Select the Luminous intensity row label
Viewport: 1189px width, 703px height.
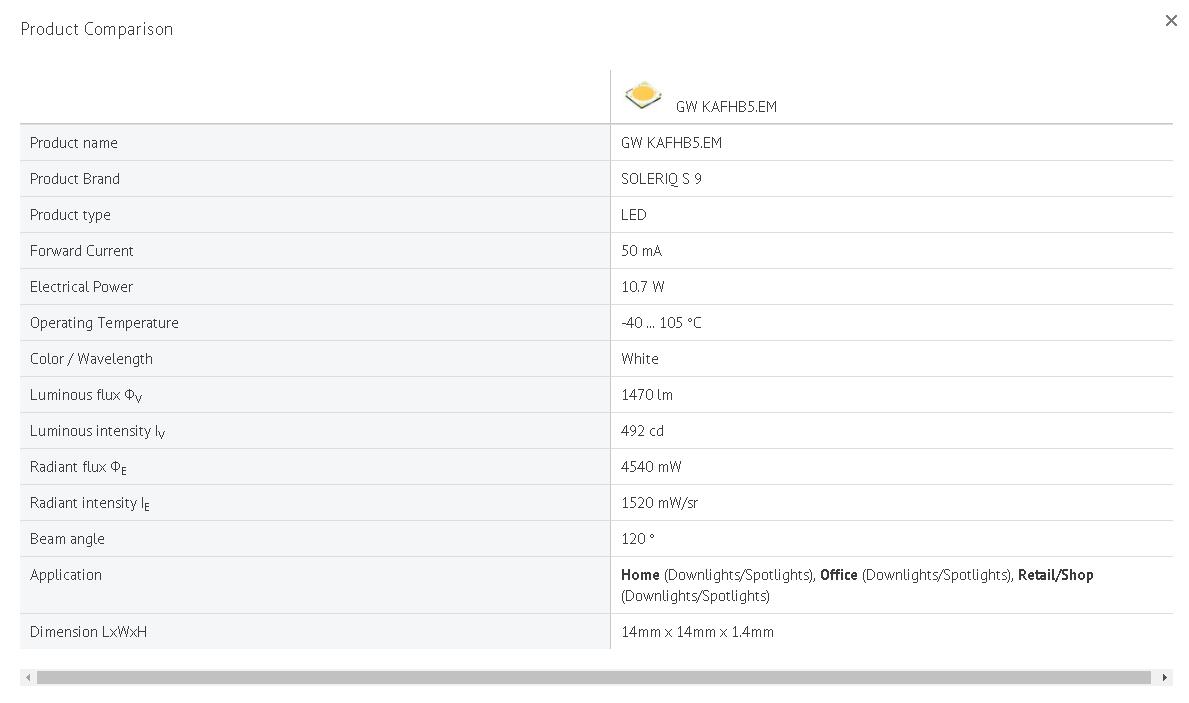click(97, 431)
